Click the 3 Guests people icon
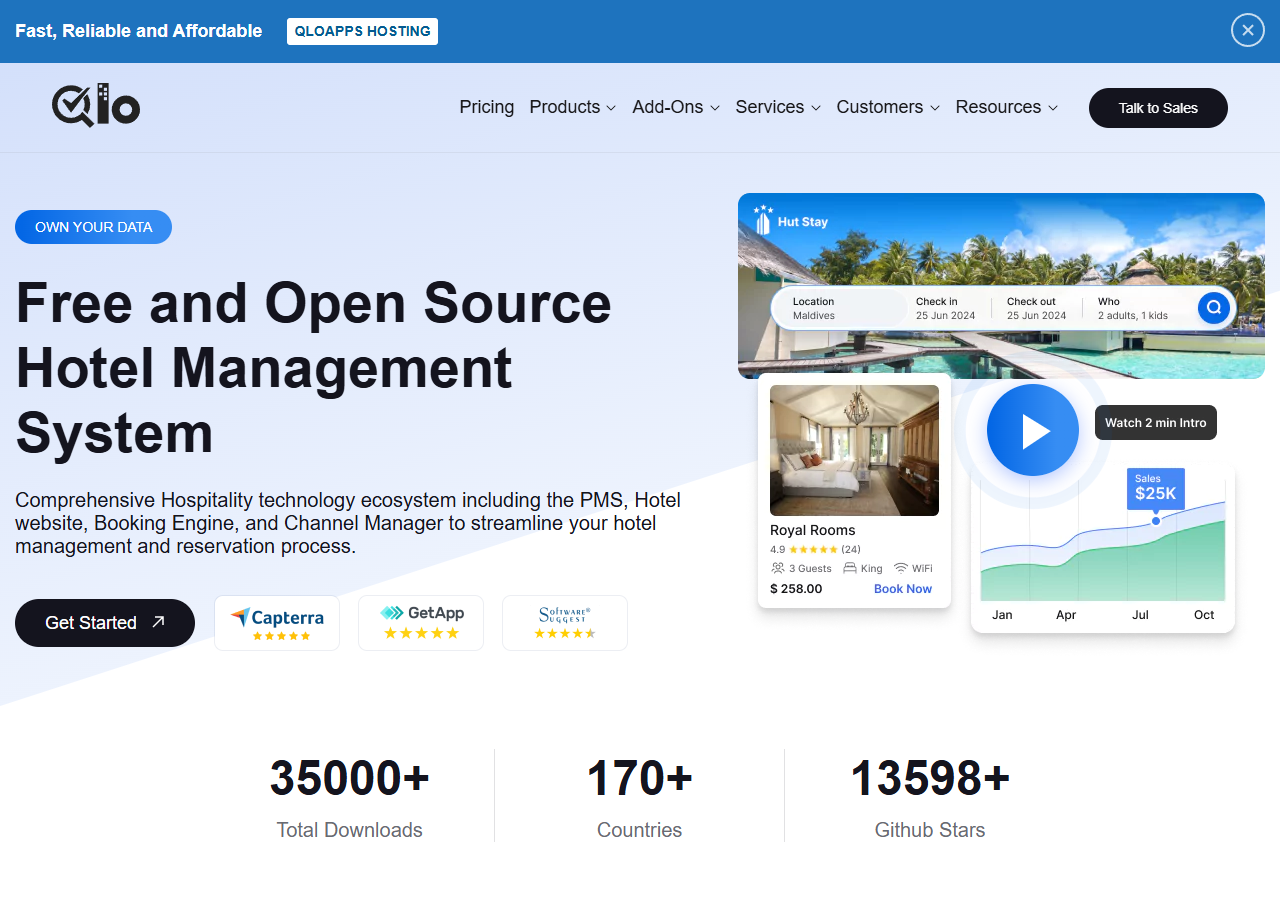1280x900 pixels. coord(778,568)
